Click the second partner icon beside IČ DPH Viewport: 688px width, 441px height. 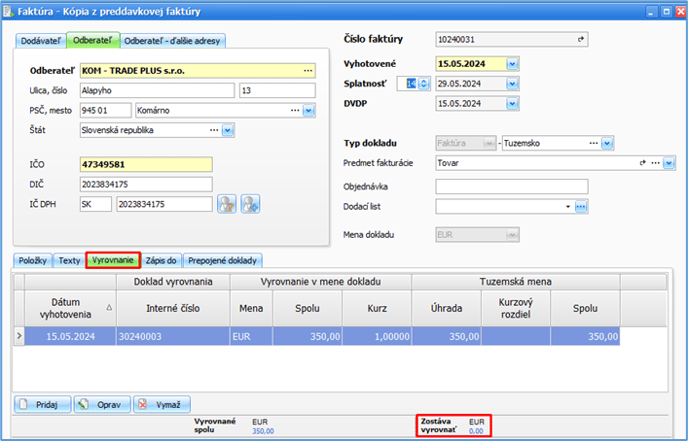(250, 204)
